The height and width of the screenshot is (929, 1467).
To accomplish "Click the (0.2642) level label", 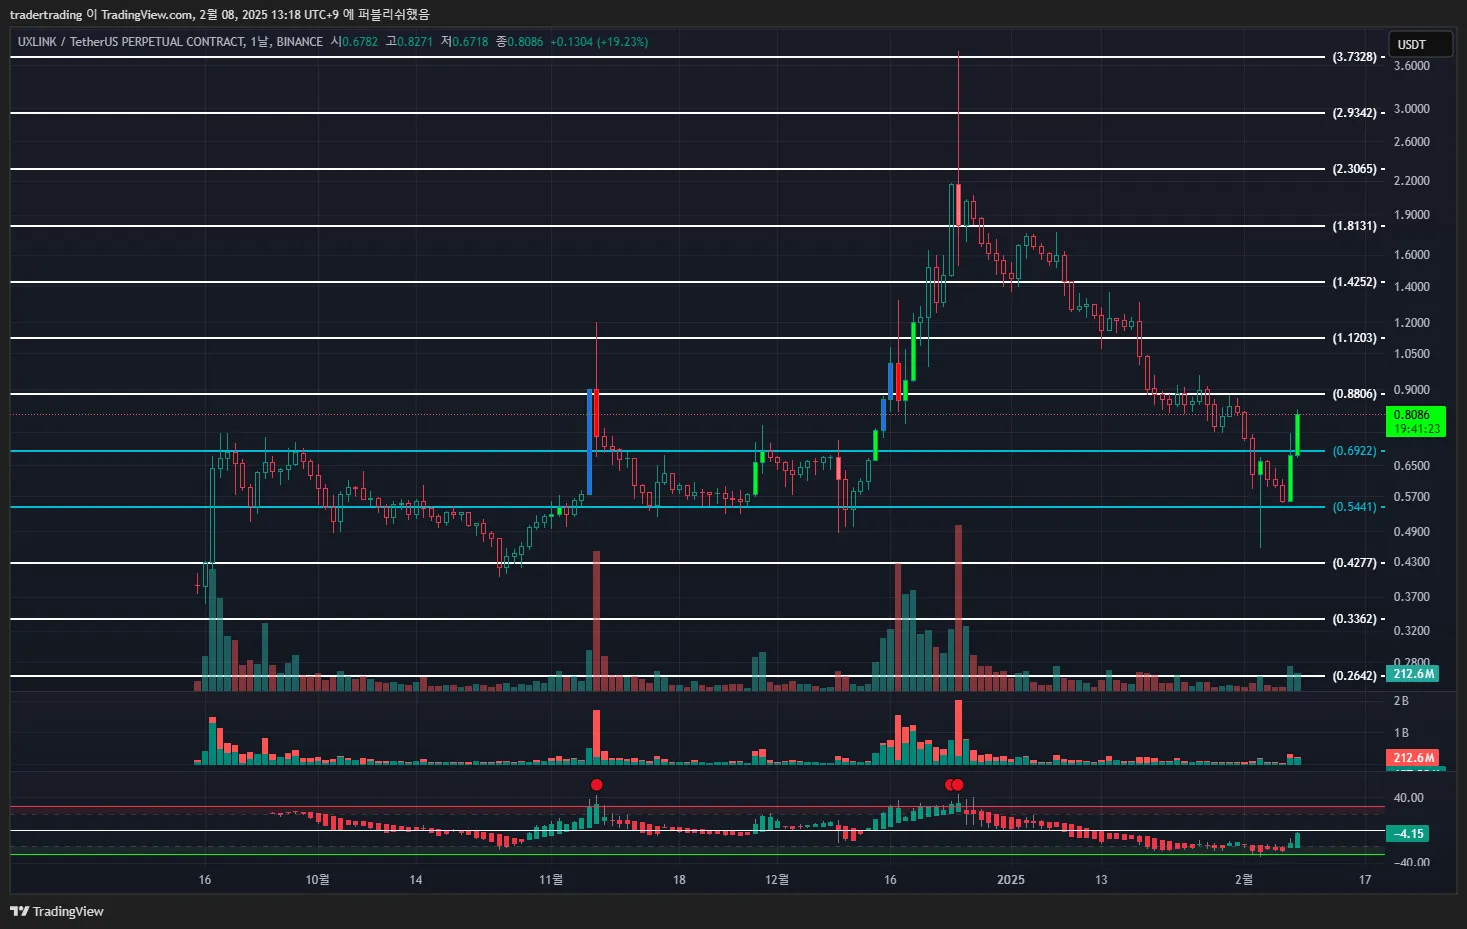I will pos(1354,676).
